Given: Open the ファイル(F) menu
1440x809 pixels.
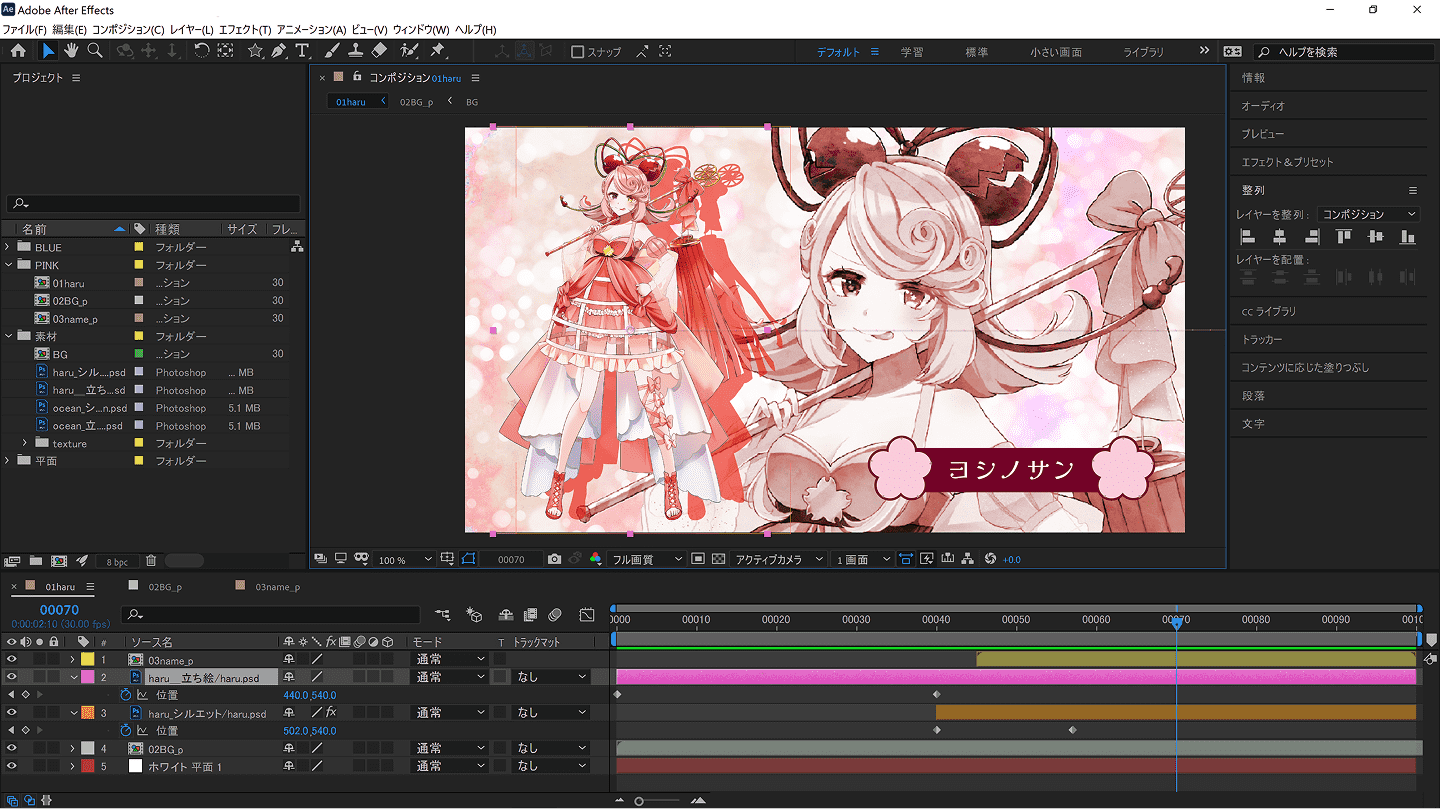Looking at the screenshot, I should click(x=24, y=30).
